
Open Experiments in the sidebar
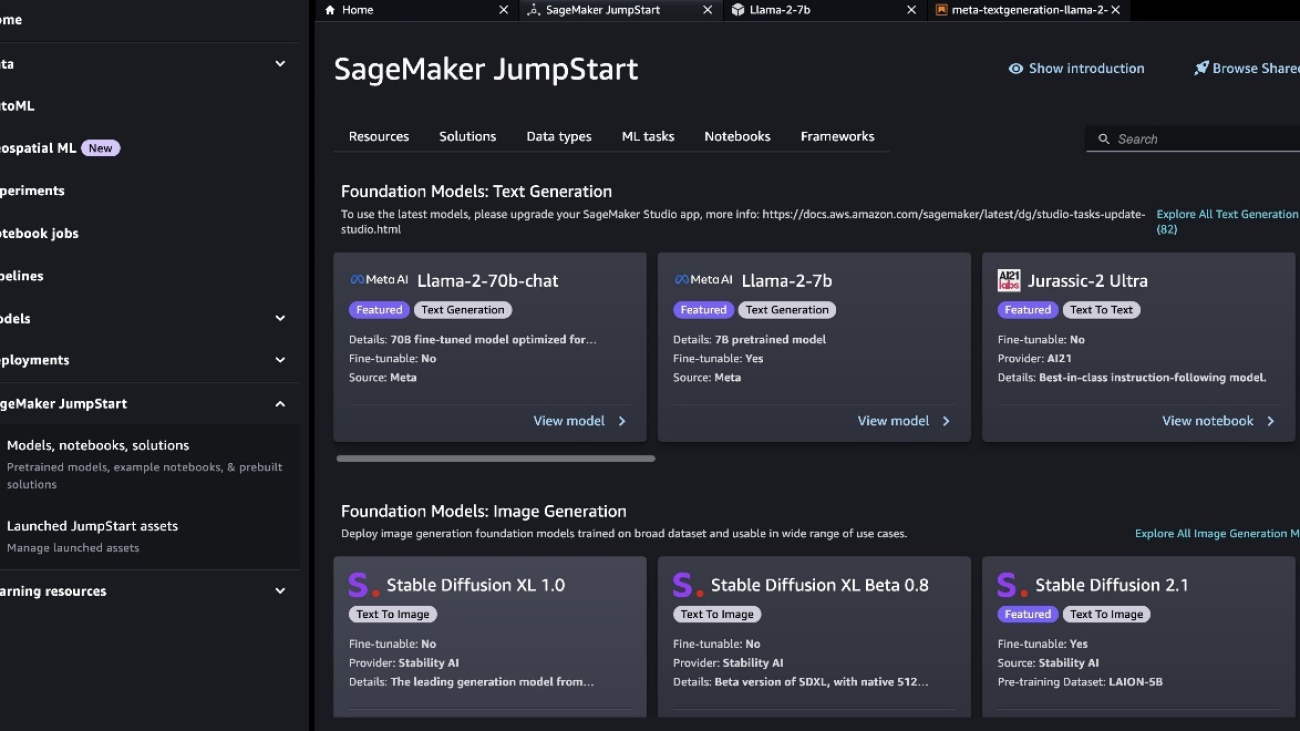32,191
